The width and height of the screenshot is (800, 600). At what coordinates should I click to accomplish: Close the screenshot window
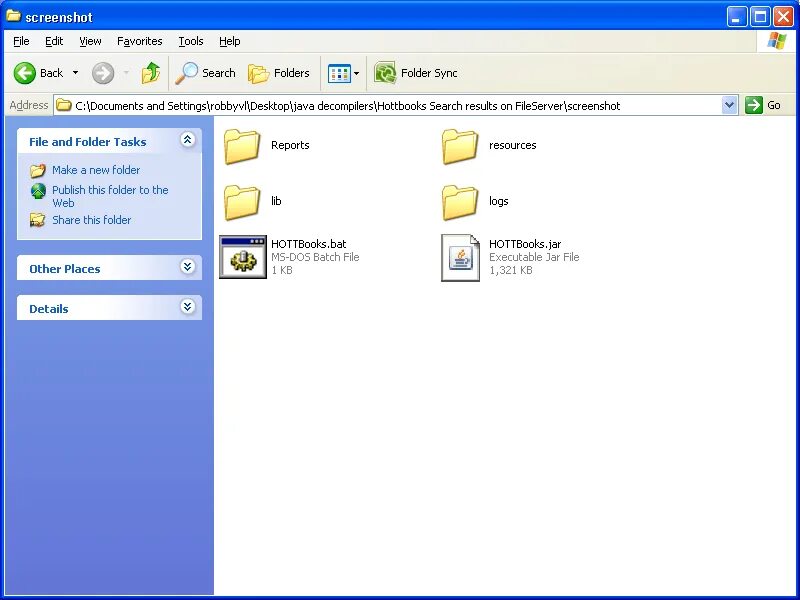pos(783,16)
